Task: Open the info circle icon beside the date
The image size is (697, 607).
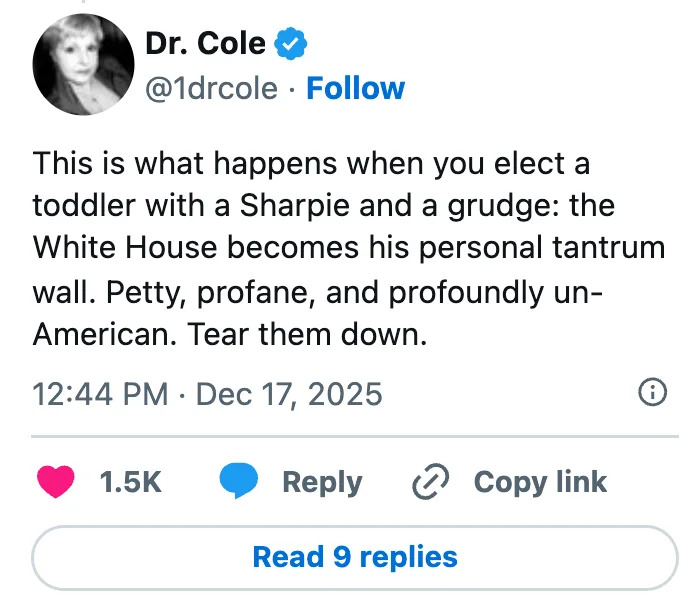Action: pyautogui.click(x=652, y=393)
